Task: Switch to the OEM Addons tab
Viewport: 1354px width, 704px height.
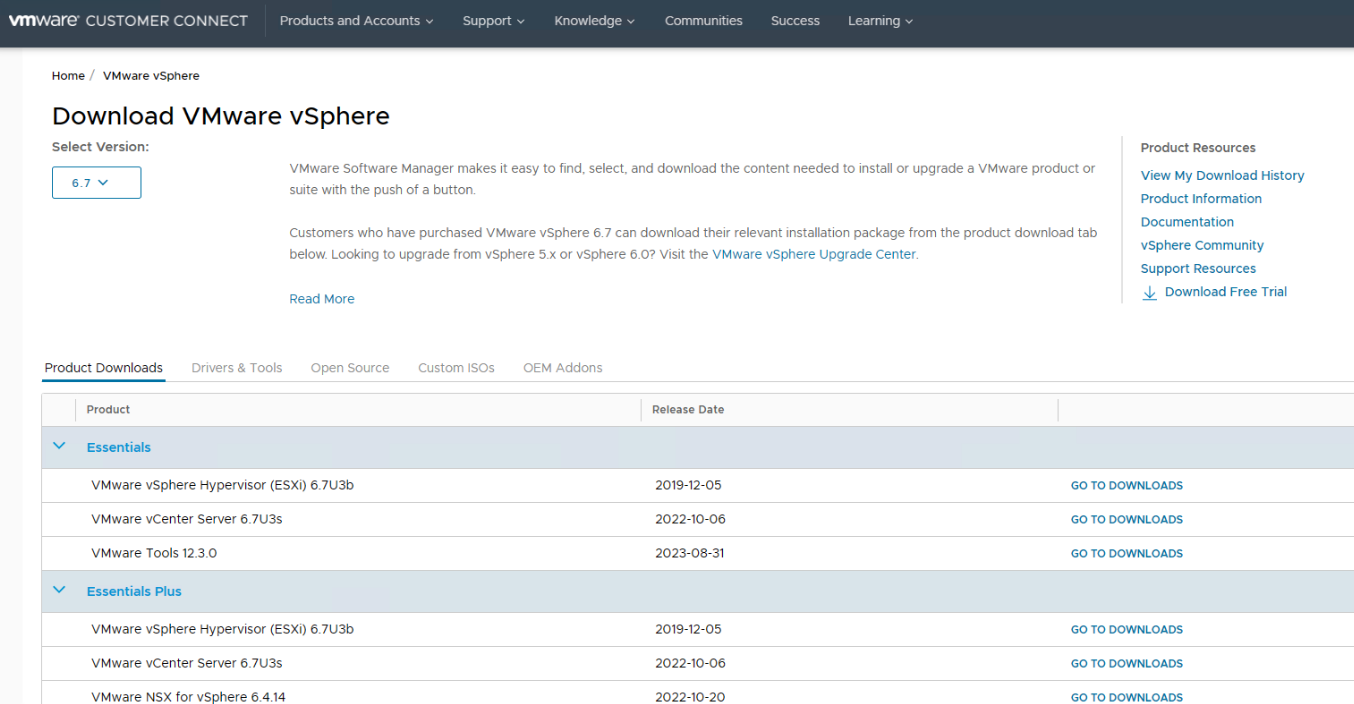Action: click(563, 368)
